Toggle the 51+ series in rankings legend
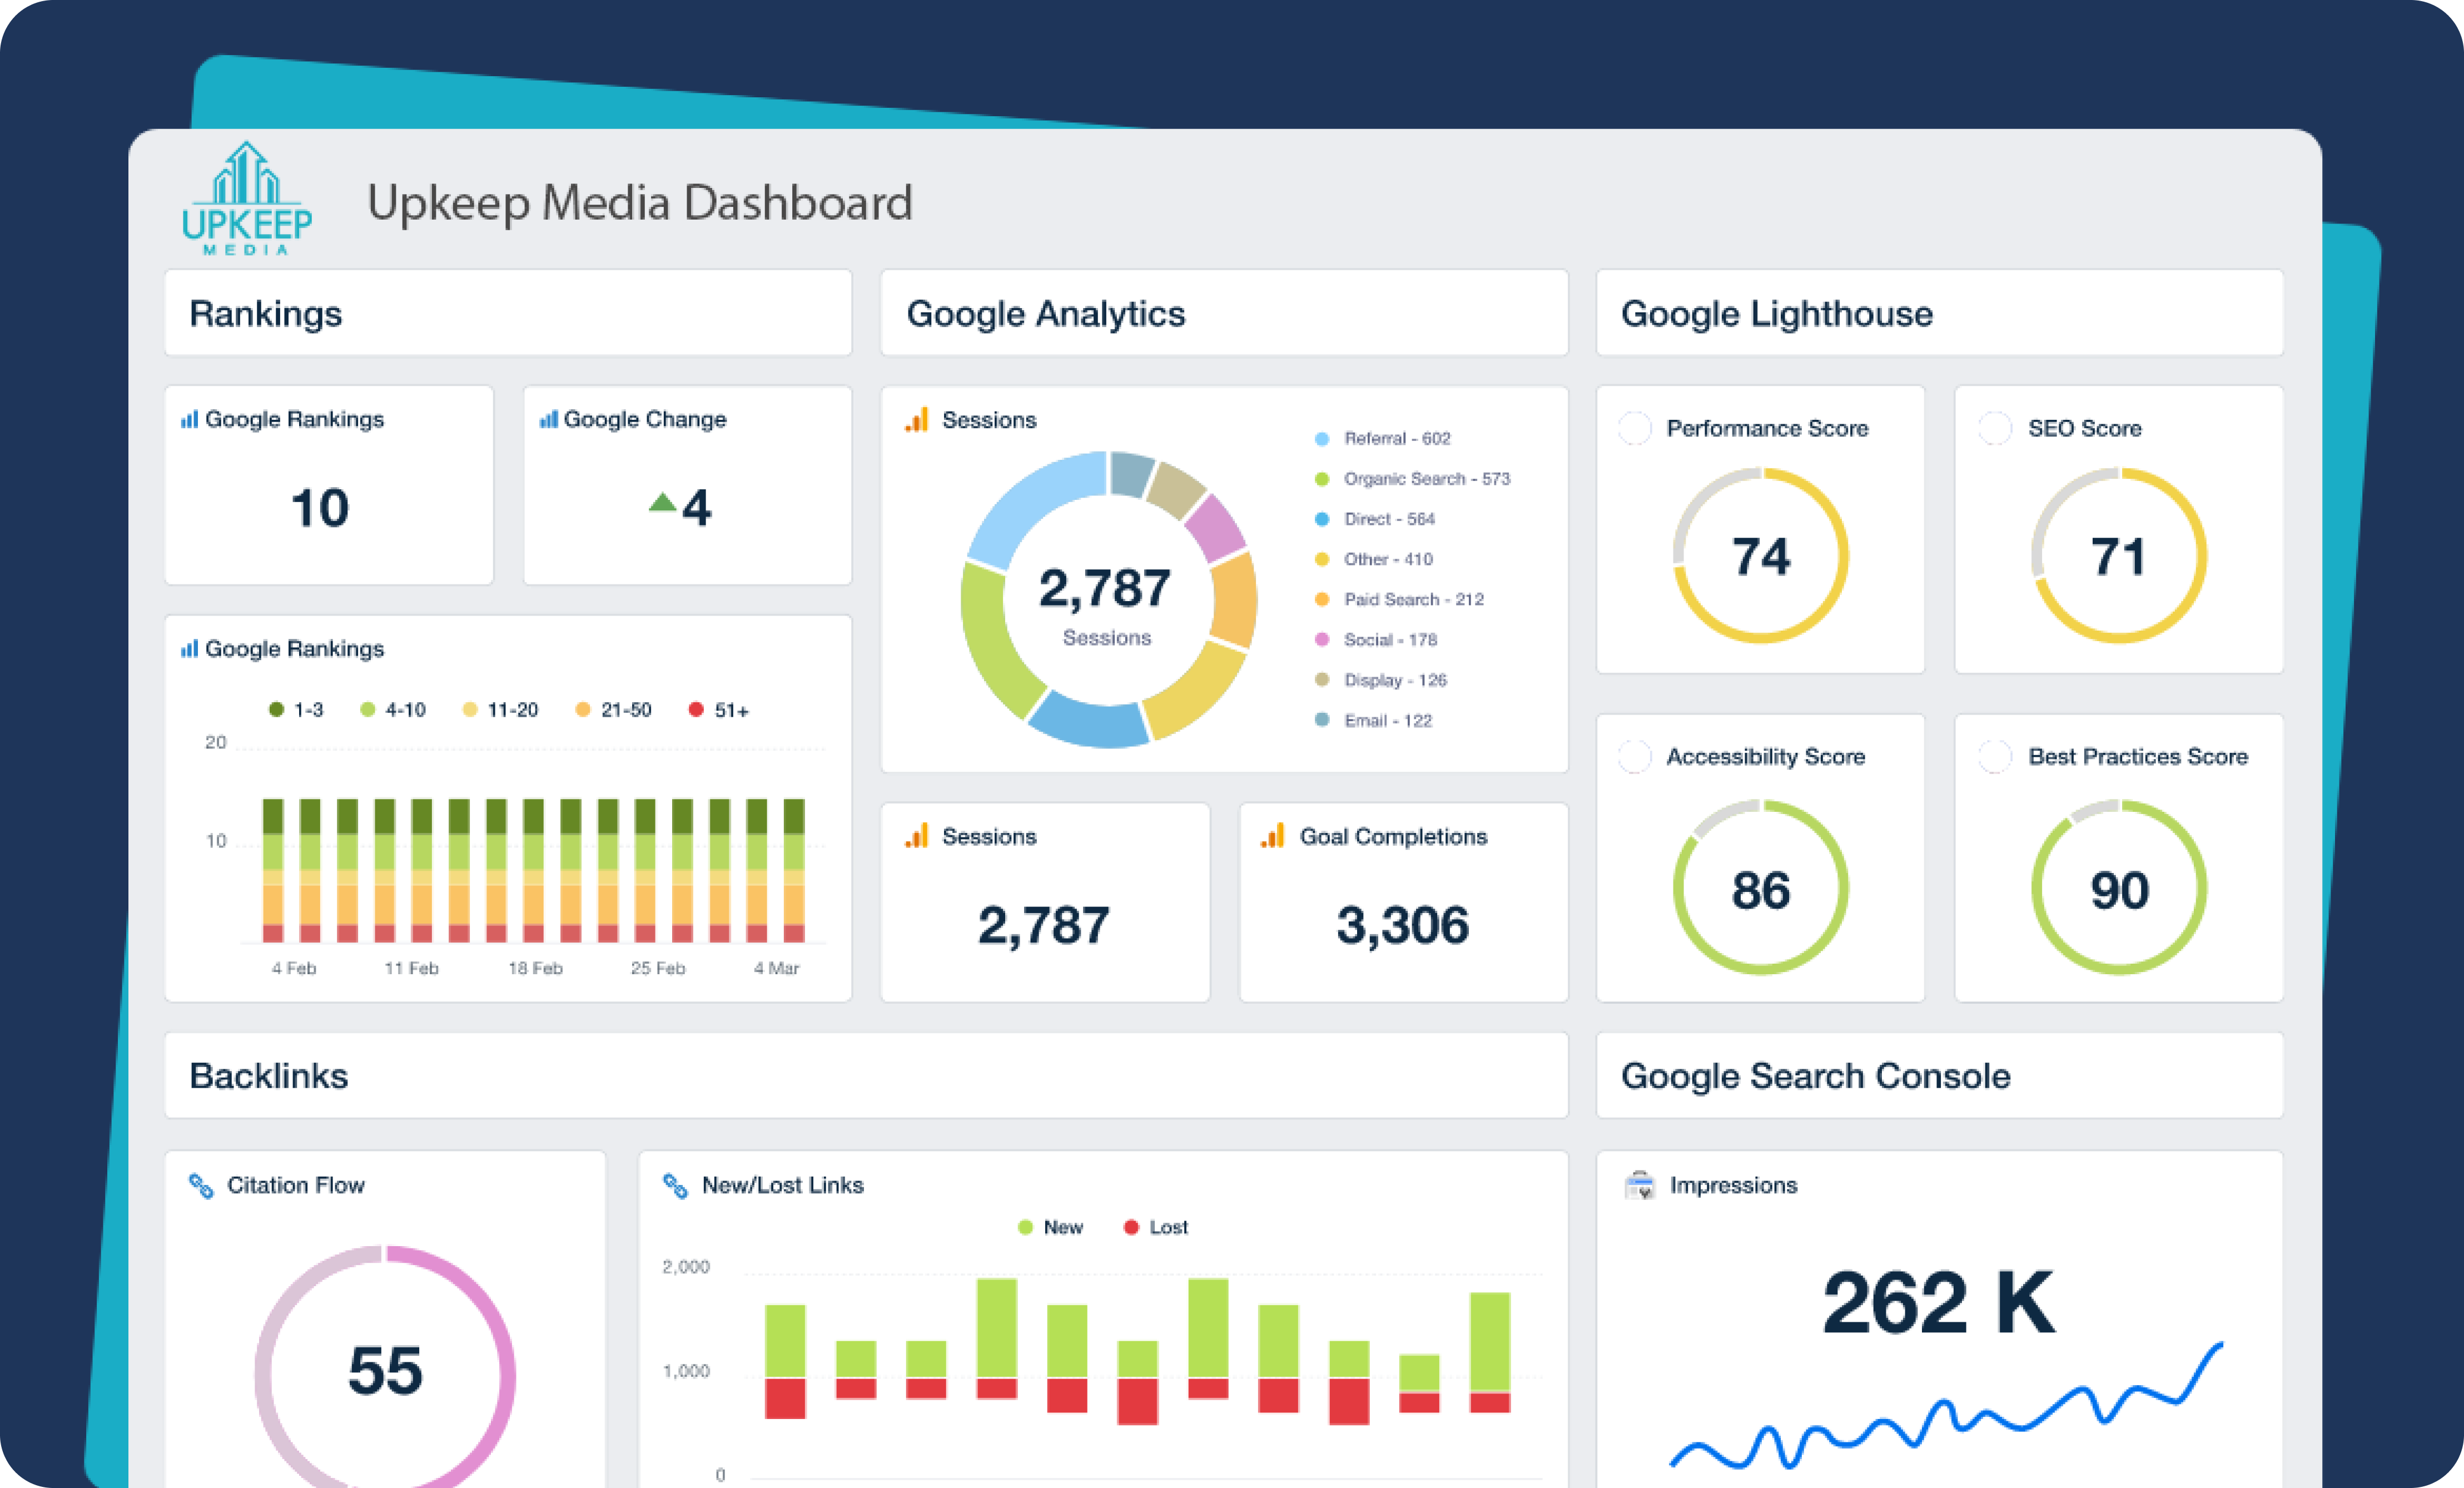Viewport: 2464px width, 1488px height. coord(719,709)
